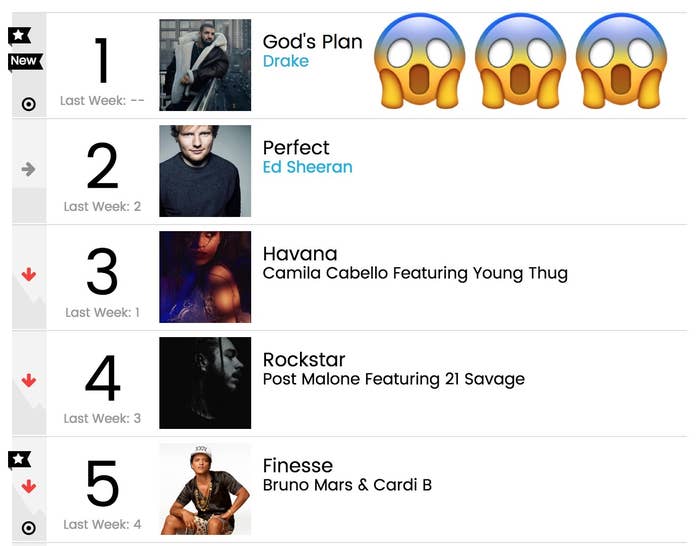Click the red down arrow beside Rockstar
Image resolution: width=700 pixels, height=546 pixels.
click(29, 380)
